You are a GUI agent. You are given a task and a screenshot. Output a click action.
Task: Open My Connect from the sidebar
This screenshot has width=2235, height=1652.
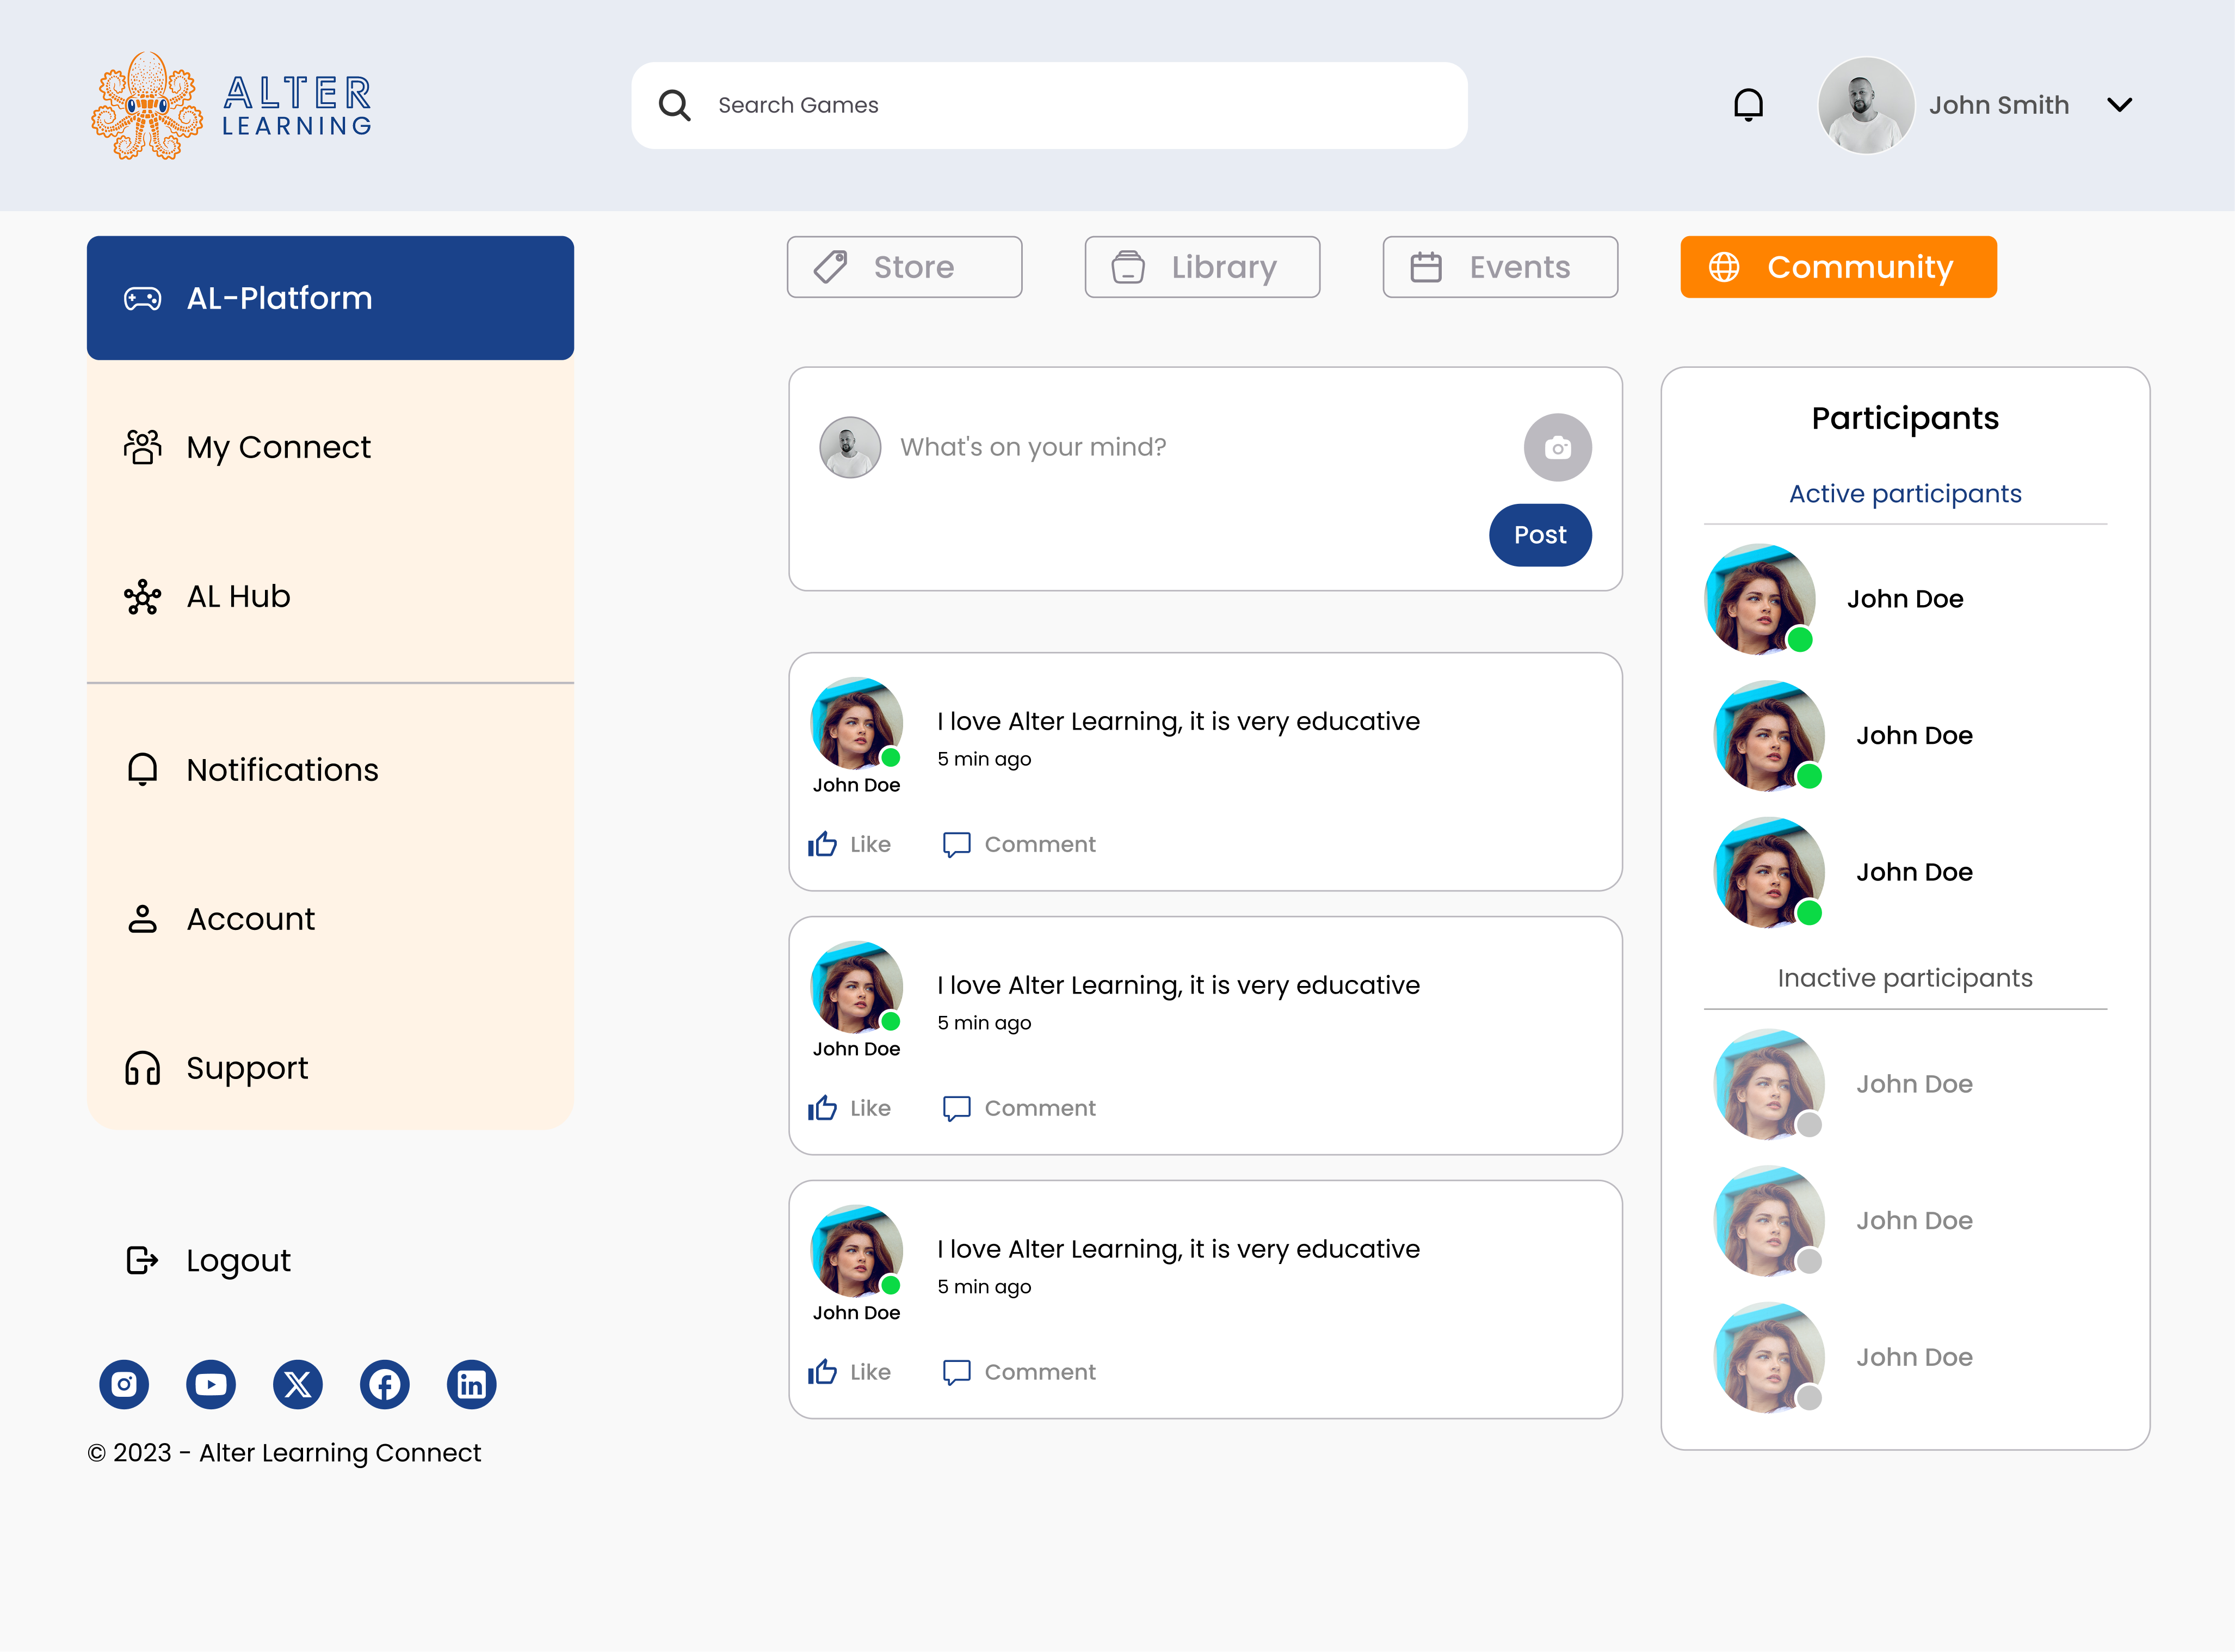coord(278,447)
